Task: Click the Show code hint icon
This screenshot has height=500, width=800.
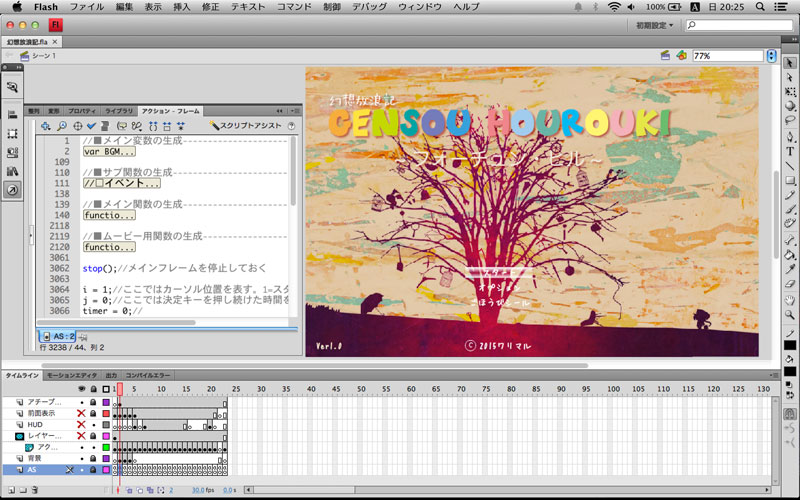Action: pyautogui.click(x=121, y=126)
